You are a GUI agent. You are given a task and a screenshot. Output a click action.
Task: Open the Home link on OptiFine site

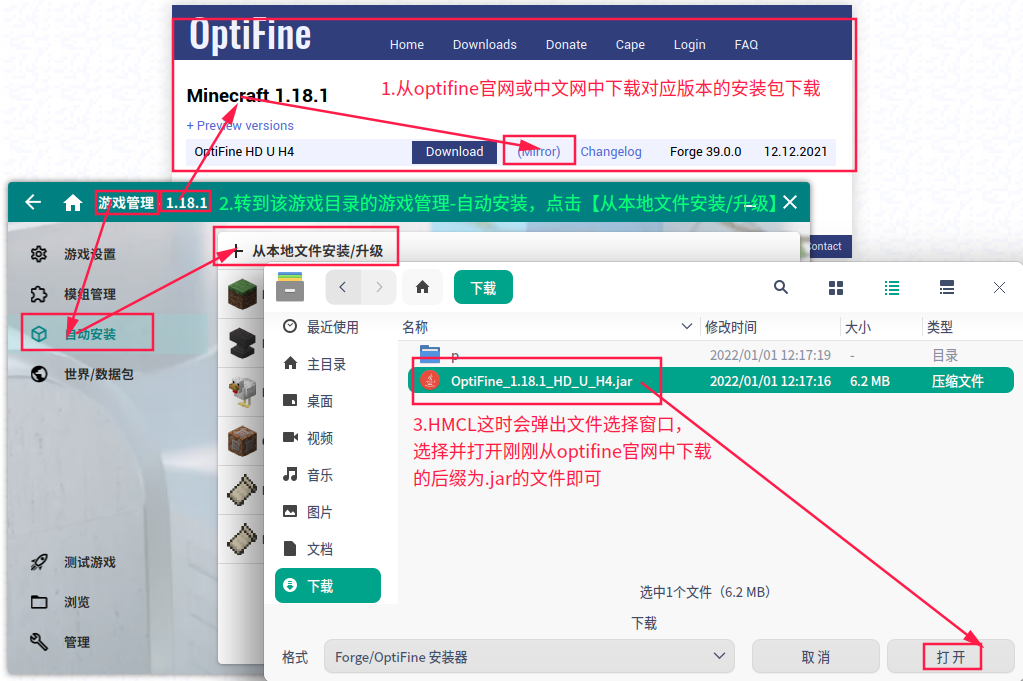coord(406,44)
